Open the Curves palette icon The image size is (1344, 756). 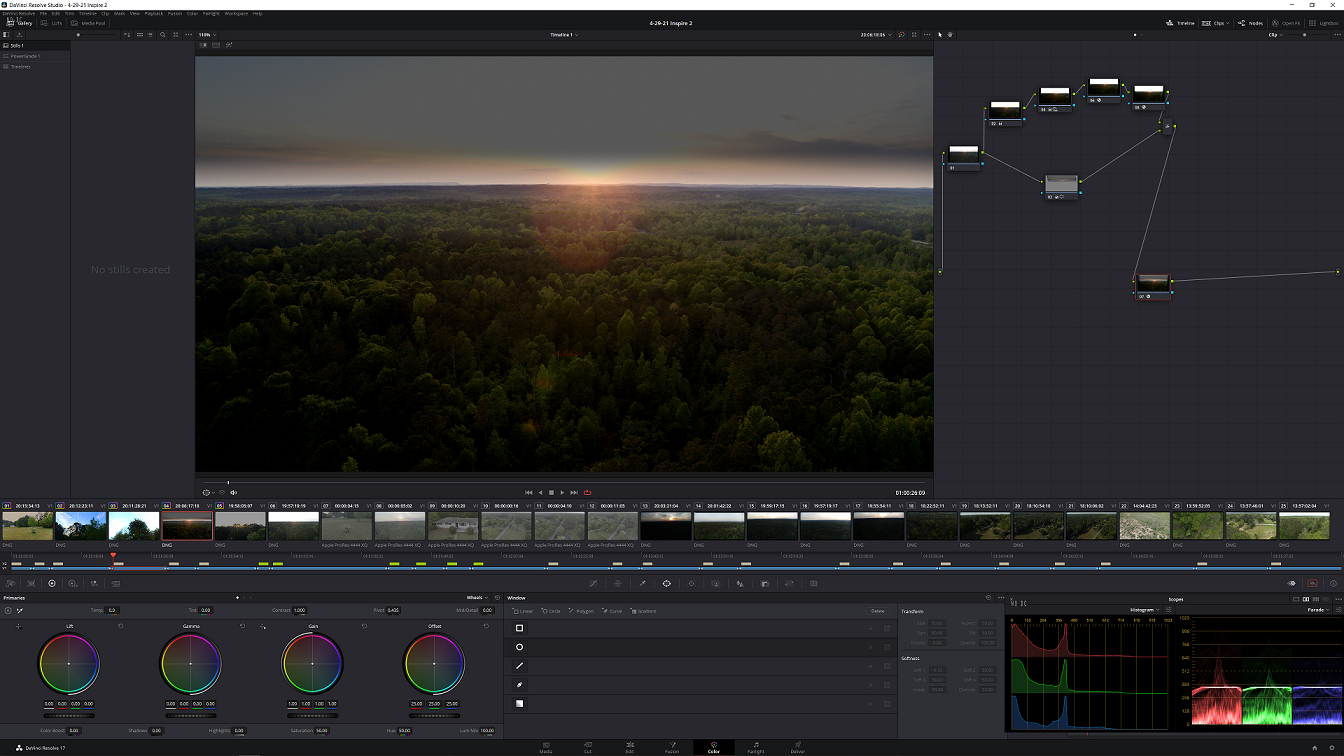click(593, 583)
